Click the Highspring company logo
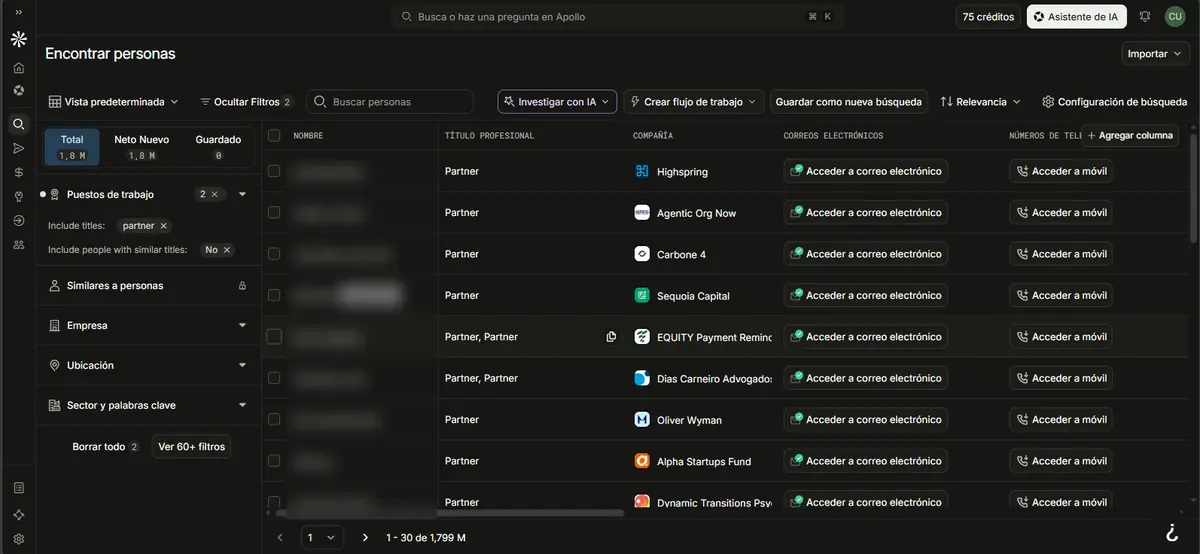This screenshot has height=554, width=1200. [x=642, y=171]
